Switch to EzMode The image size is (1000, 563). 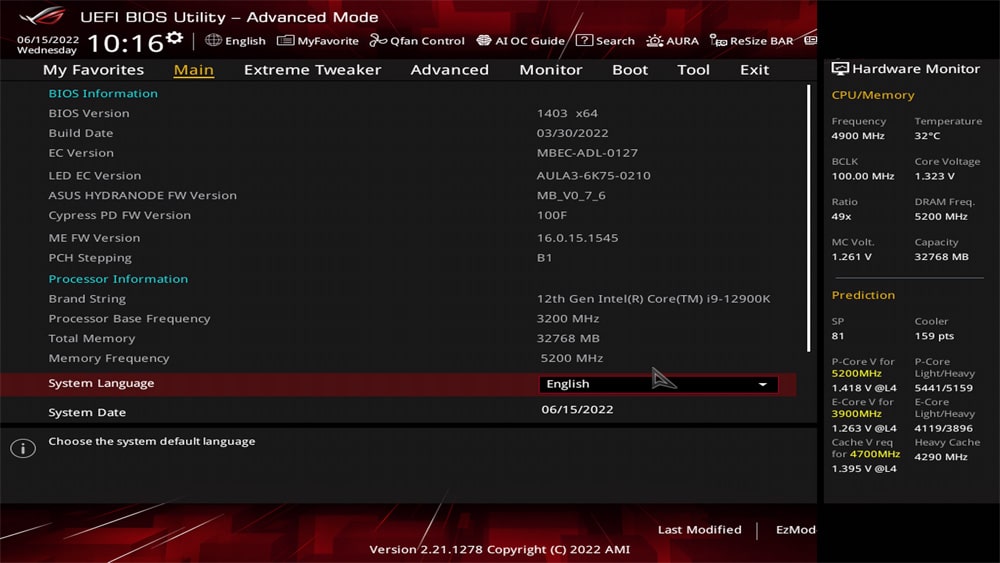[x=796, y=530]
